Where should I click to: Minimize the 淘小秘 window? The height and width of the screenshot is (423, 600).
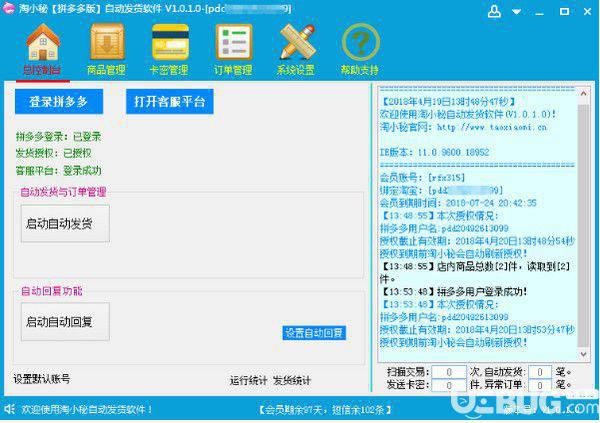(540, 12)
